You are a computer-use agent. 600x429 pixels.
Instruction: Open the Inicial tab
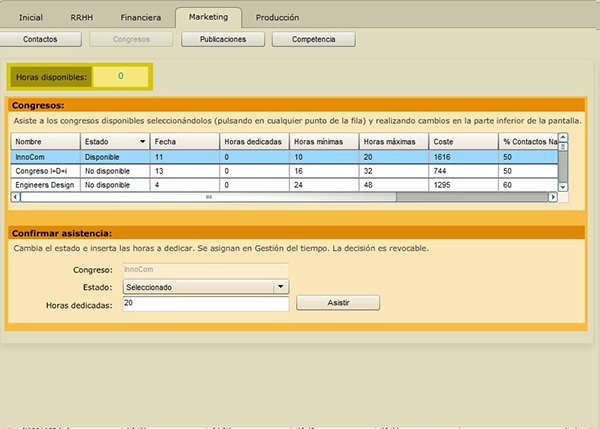point(30,18)
